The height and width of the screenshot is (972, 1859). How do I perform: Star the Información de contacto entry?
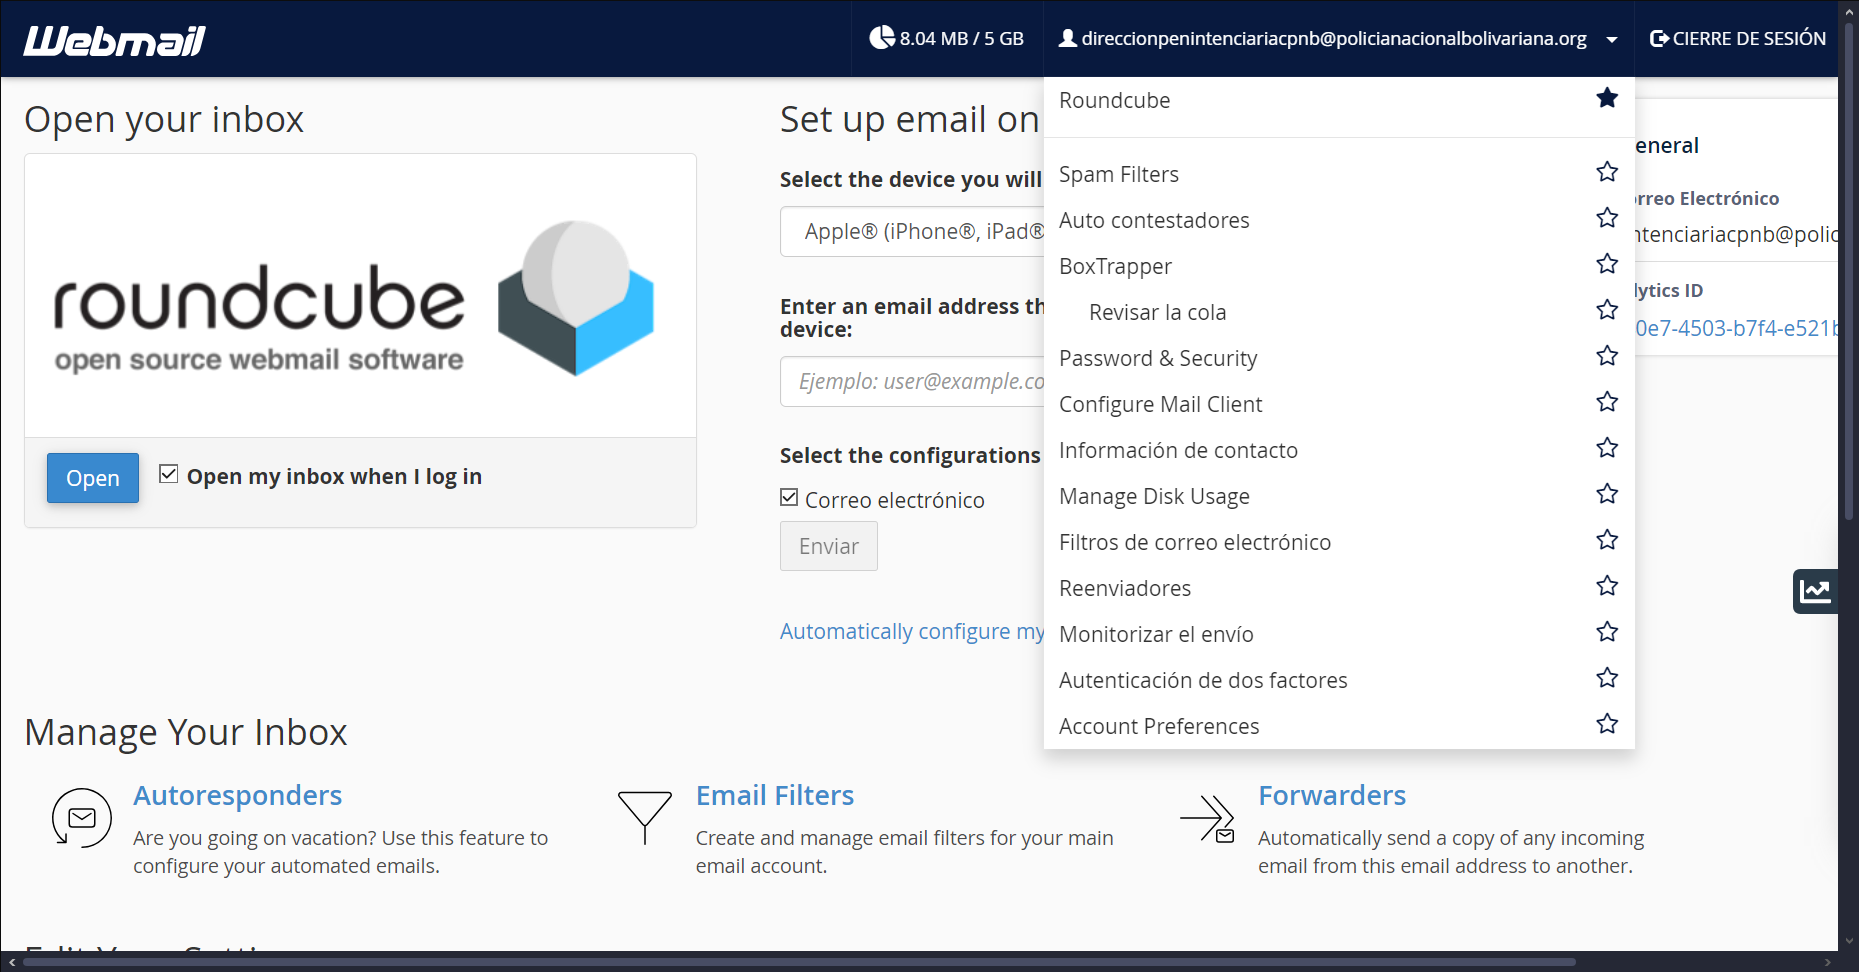point(1607,448)
